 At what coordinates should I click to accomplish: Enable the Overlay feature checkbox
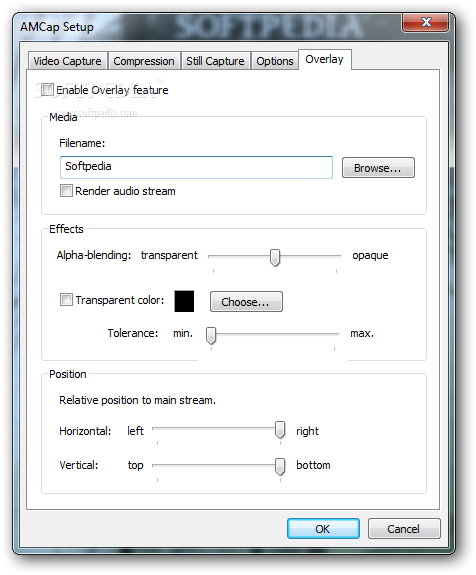pos(47,89)
